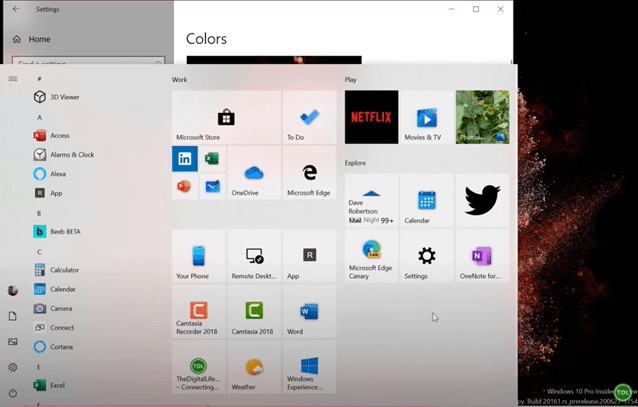The image size is (638, 407).
Task: Open the Your Phone tile
Action: click(x=199, y=256)
